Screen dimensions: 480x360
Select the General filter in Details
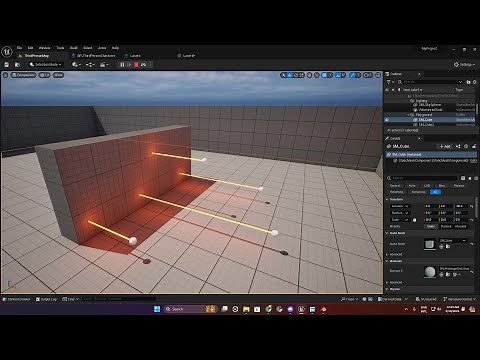(395, 186)
